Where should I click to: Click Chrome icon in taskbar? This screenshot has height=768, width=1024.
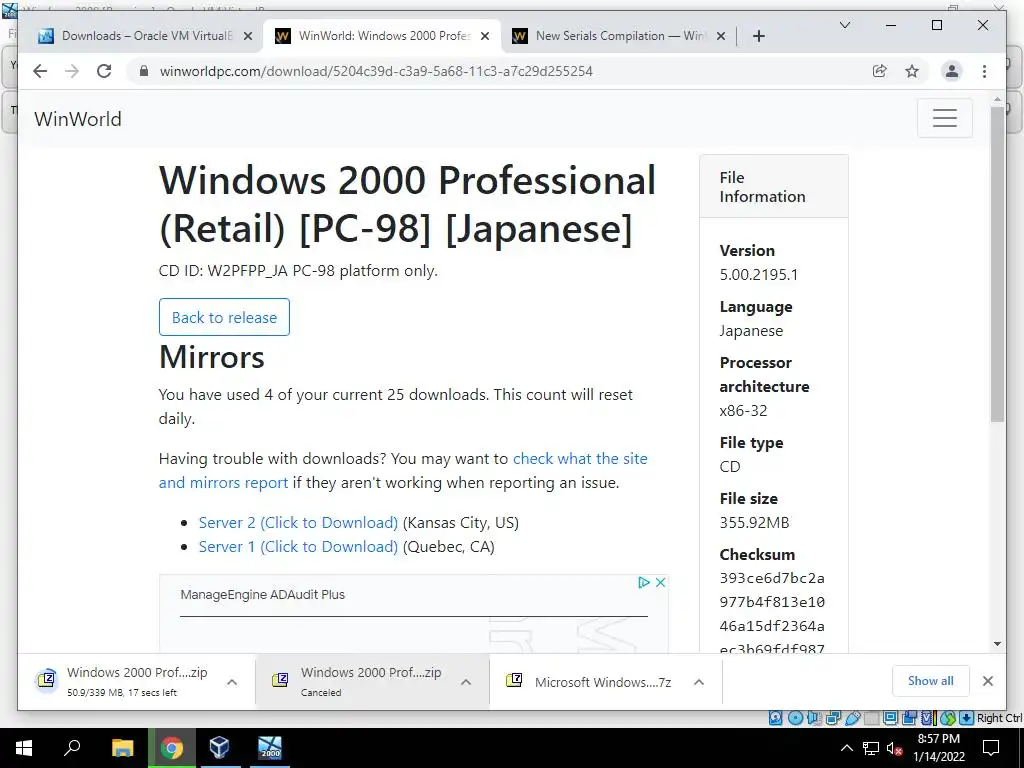[171, 748]
